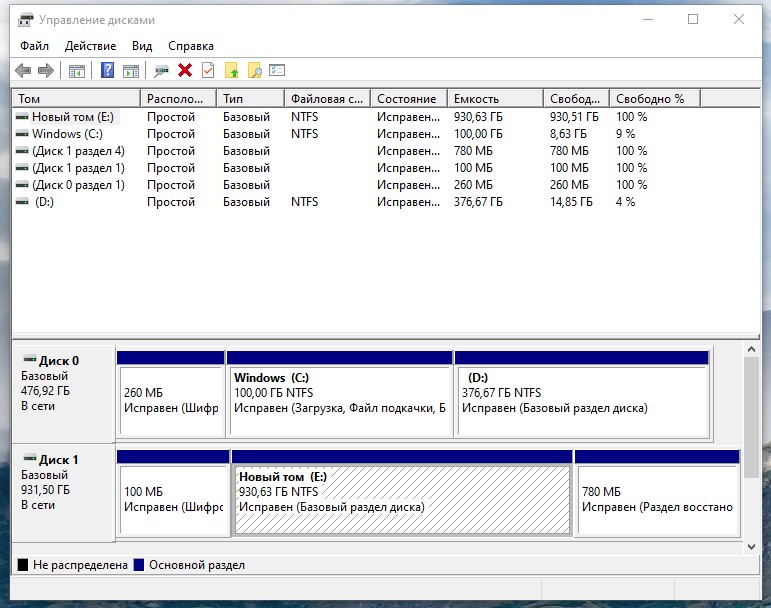This screenshot has height=608, width=771.
Task: Sort by the Емкость column header
Action: [496, 99]
